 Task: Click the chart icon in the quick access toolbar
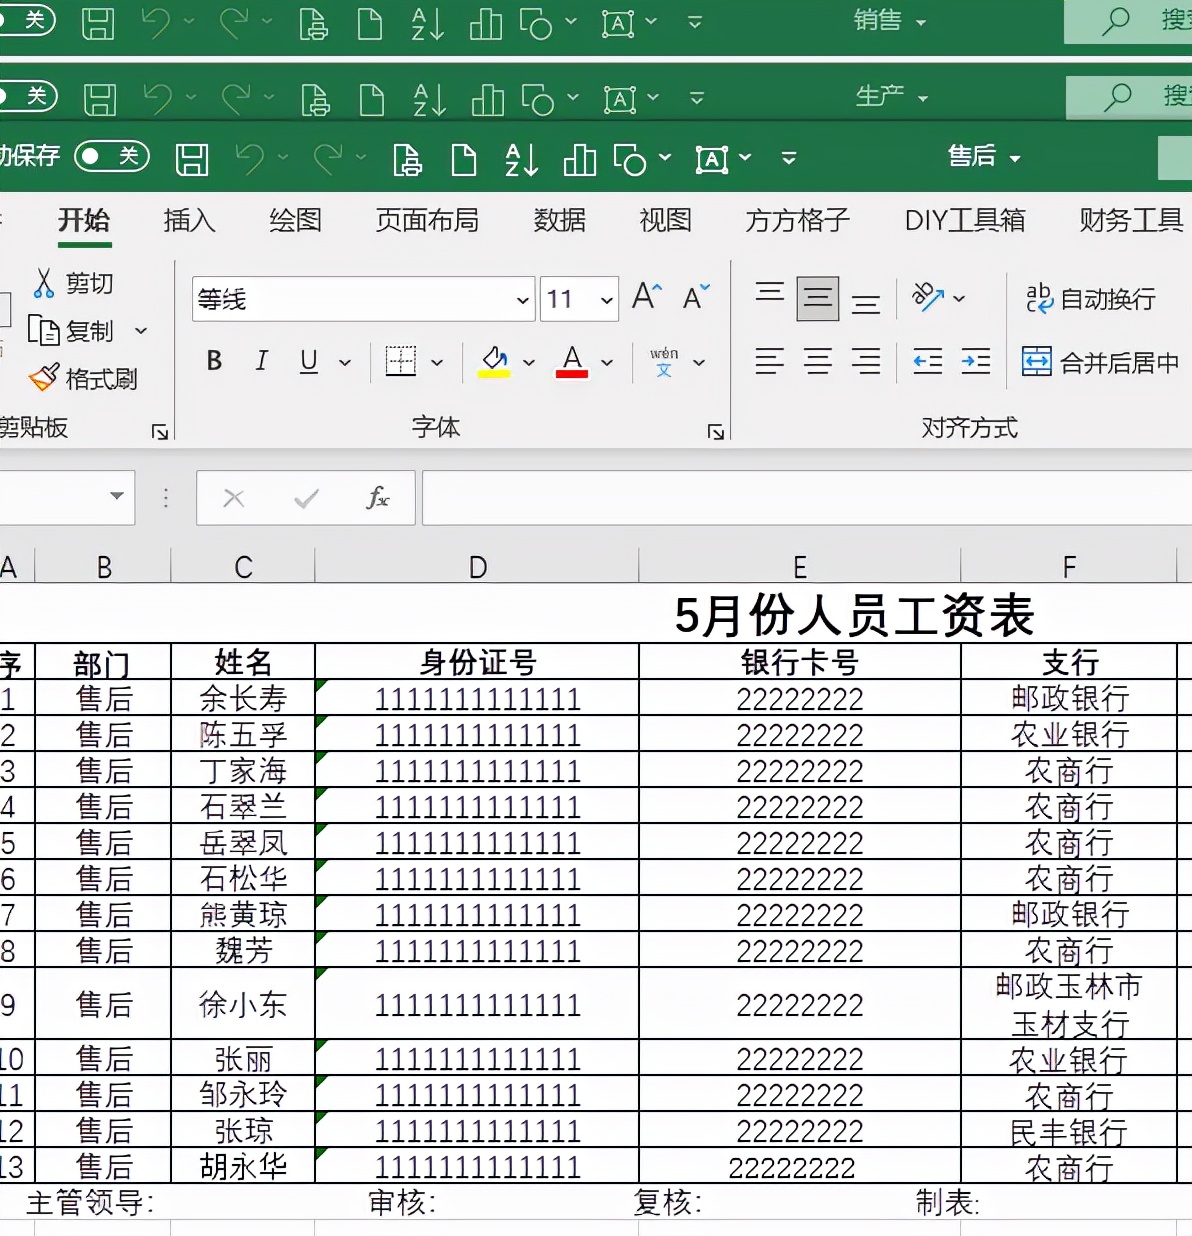580,158
